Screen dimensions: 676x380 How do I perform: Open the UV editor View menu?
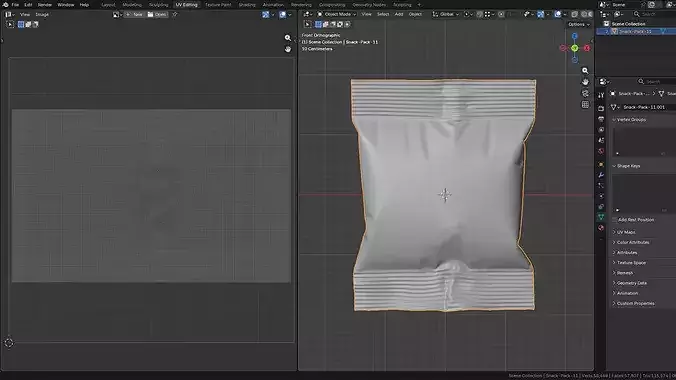coord(25,14)
